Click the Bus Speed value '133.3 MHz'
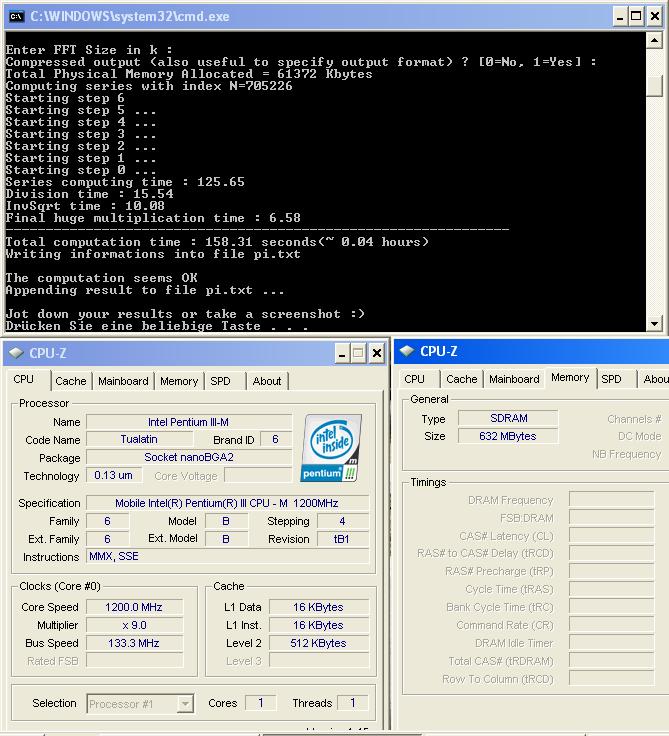 click(134, 643)
